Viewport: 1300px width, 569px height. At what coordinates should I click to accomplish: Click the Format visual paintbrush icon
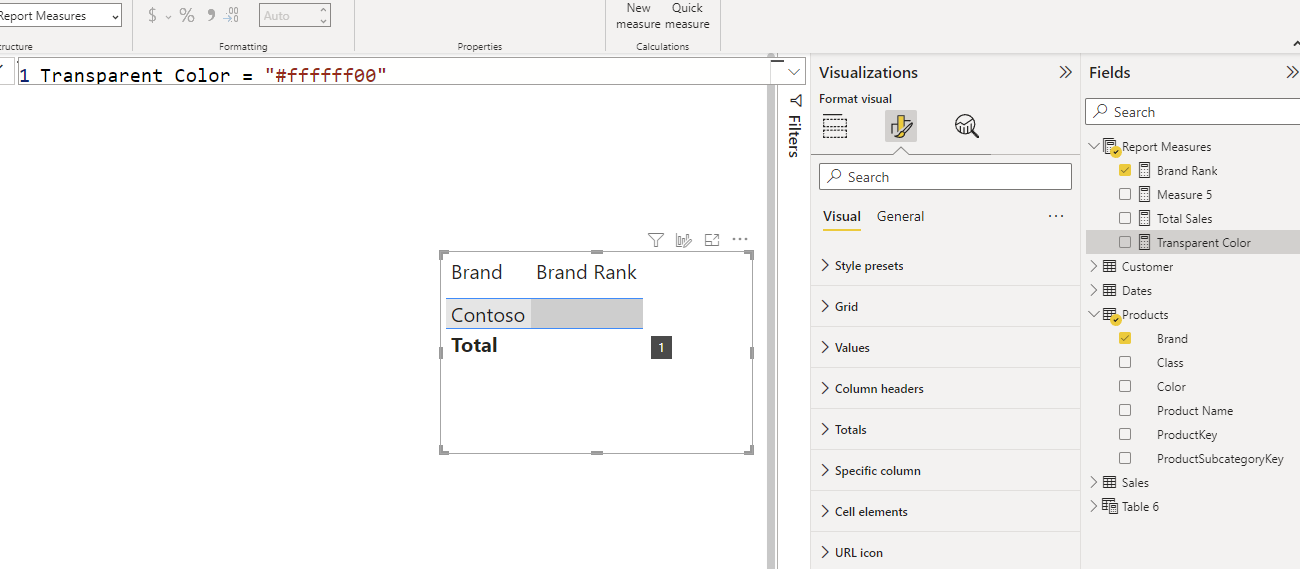coord(900,126)
